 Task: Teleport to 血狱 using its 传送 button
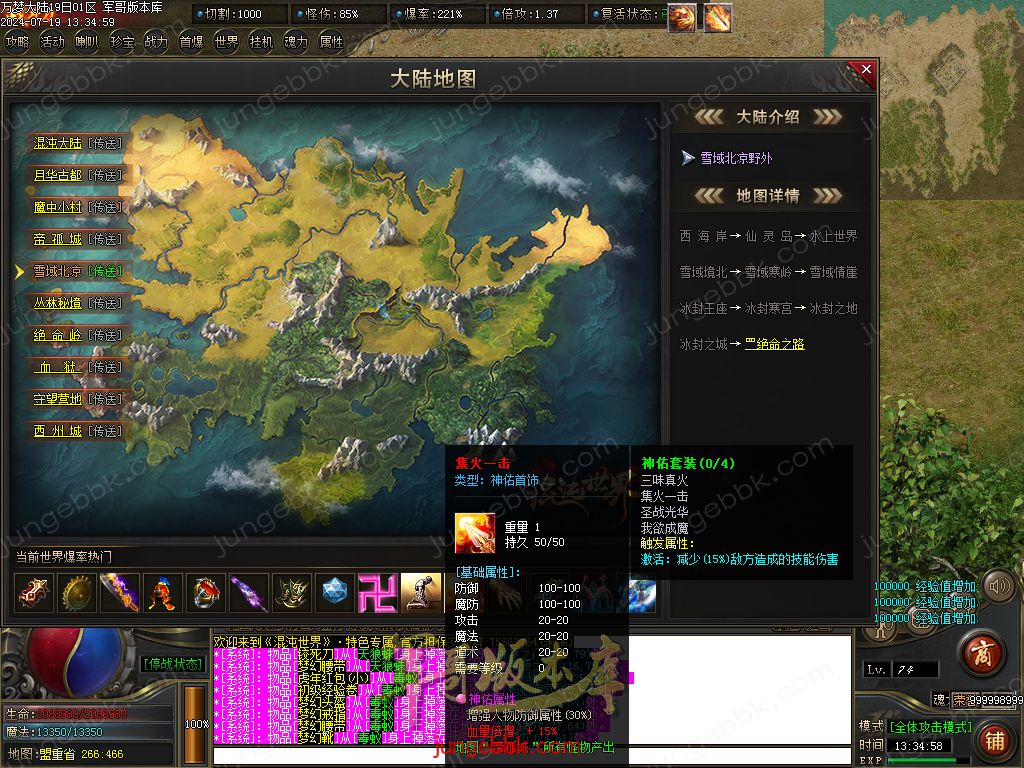pyautogui.click(x=104, y=367)
